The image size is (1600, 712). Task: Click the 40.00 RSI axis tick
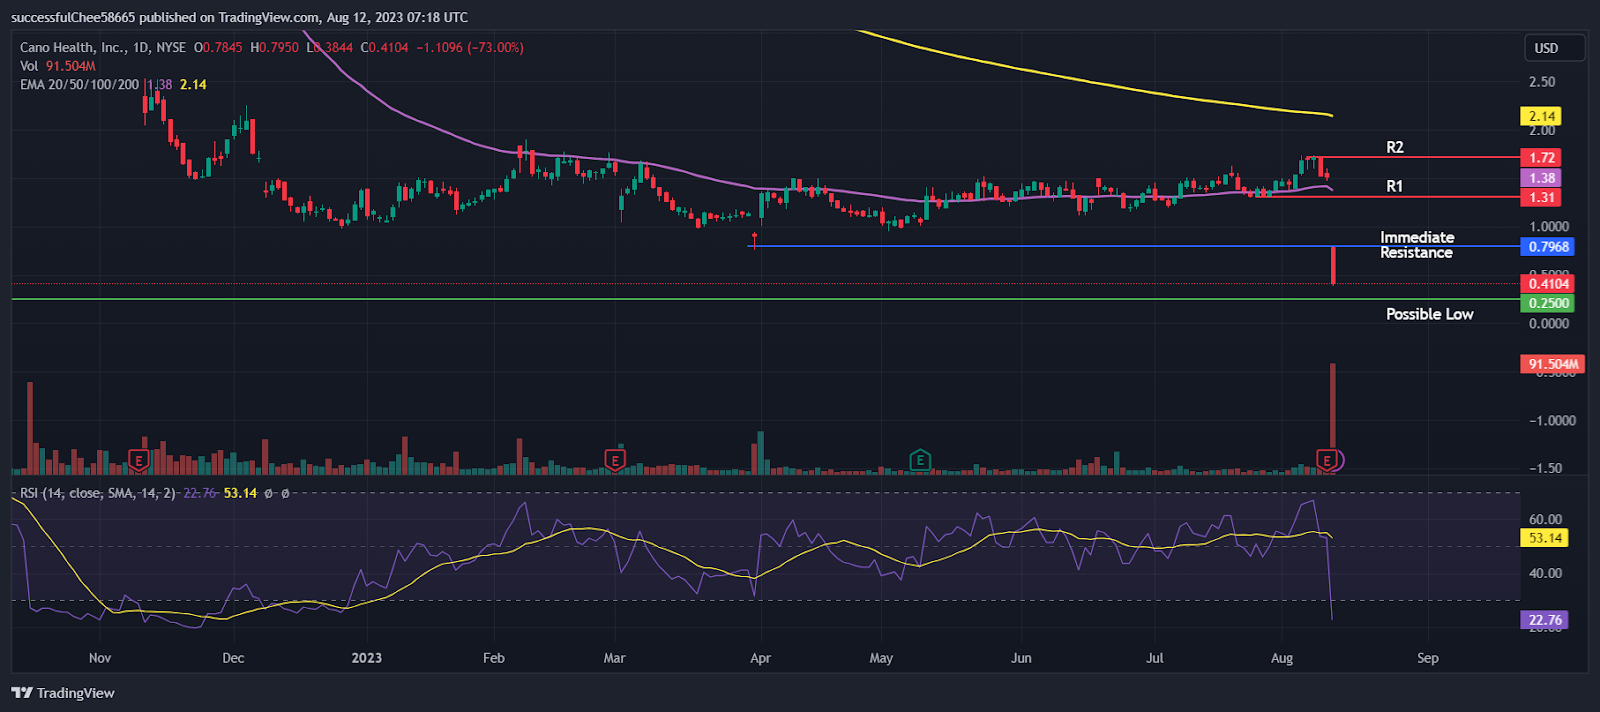[x=1545, y=573]
